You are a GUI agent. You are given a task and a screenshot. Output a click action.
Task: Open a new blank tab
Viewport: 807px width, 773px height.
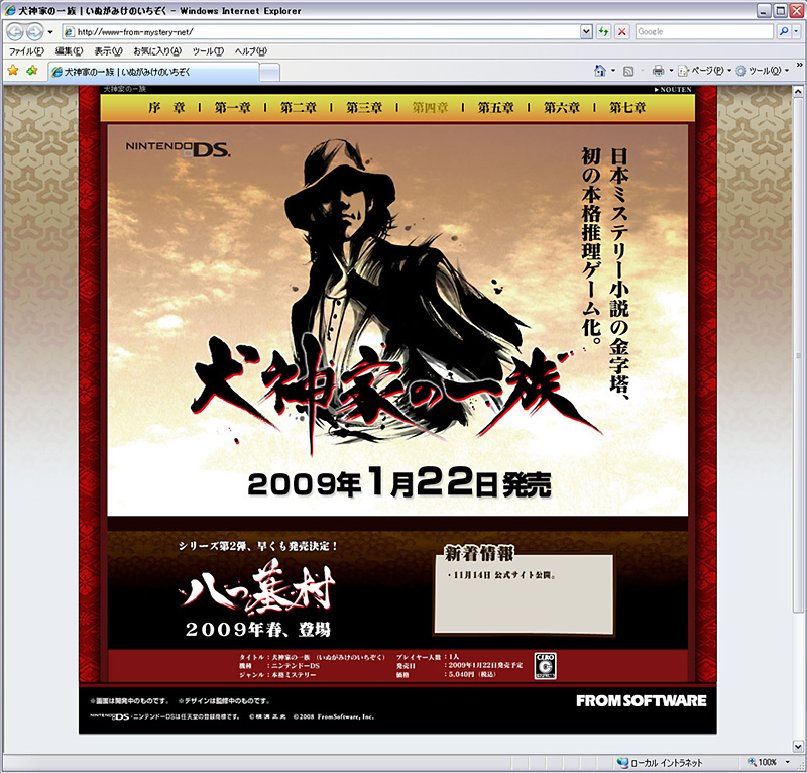(x=269, y=73)
